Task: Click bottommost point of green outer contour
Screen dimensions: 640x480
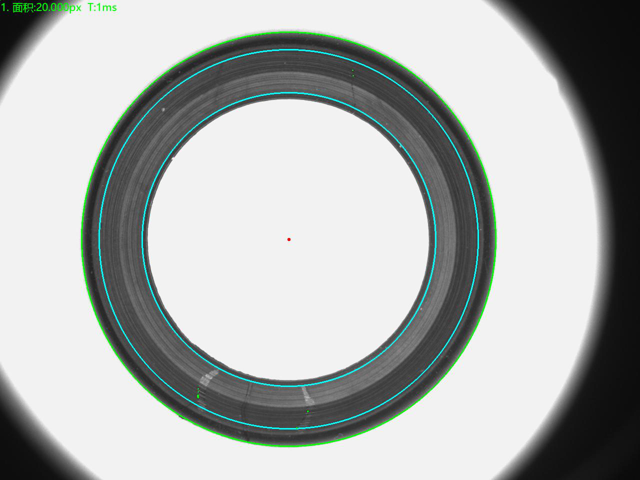Action: [289, 446]
